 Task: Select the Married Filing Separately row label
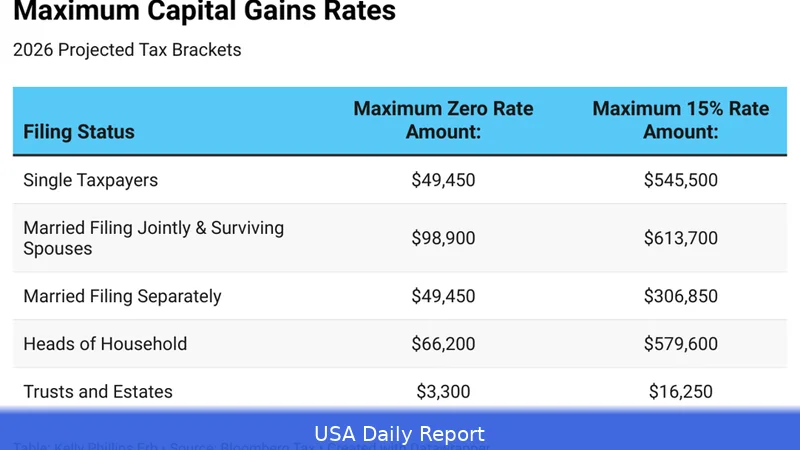[122, 296]
